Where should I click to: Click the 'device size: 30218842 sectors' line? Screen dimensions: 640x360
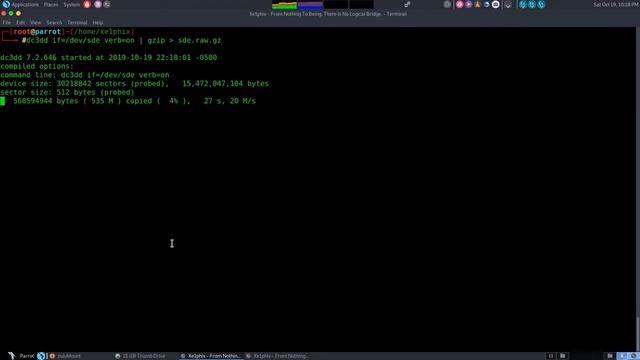[134, 84]
